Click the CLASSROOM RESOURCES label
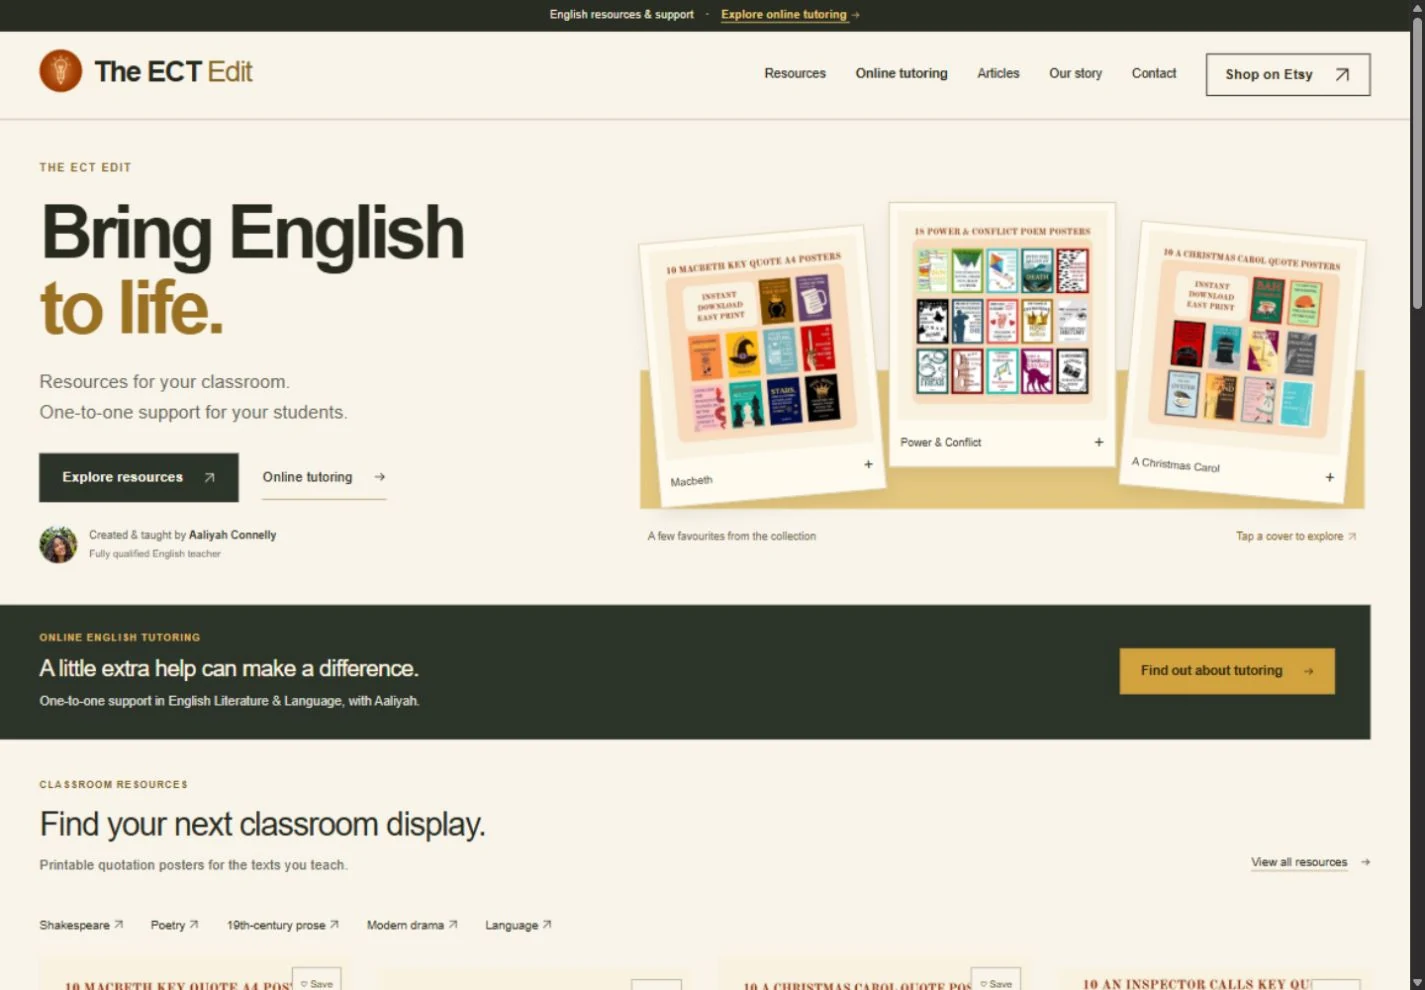Viewport: 1425px width, 990px height. coord(113,784)
